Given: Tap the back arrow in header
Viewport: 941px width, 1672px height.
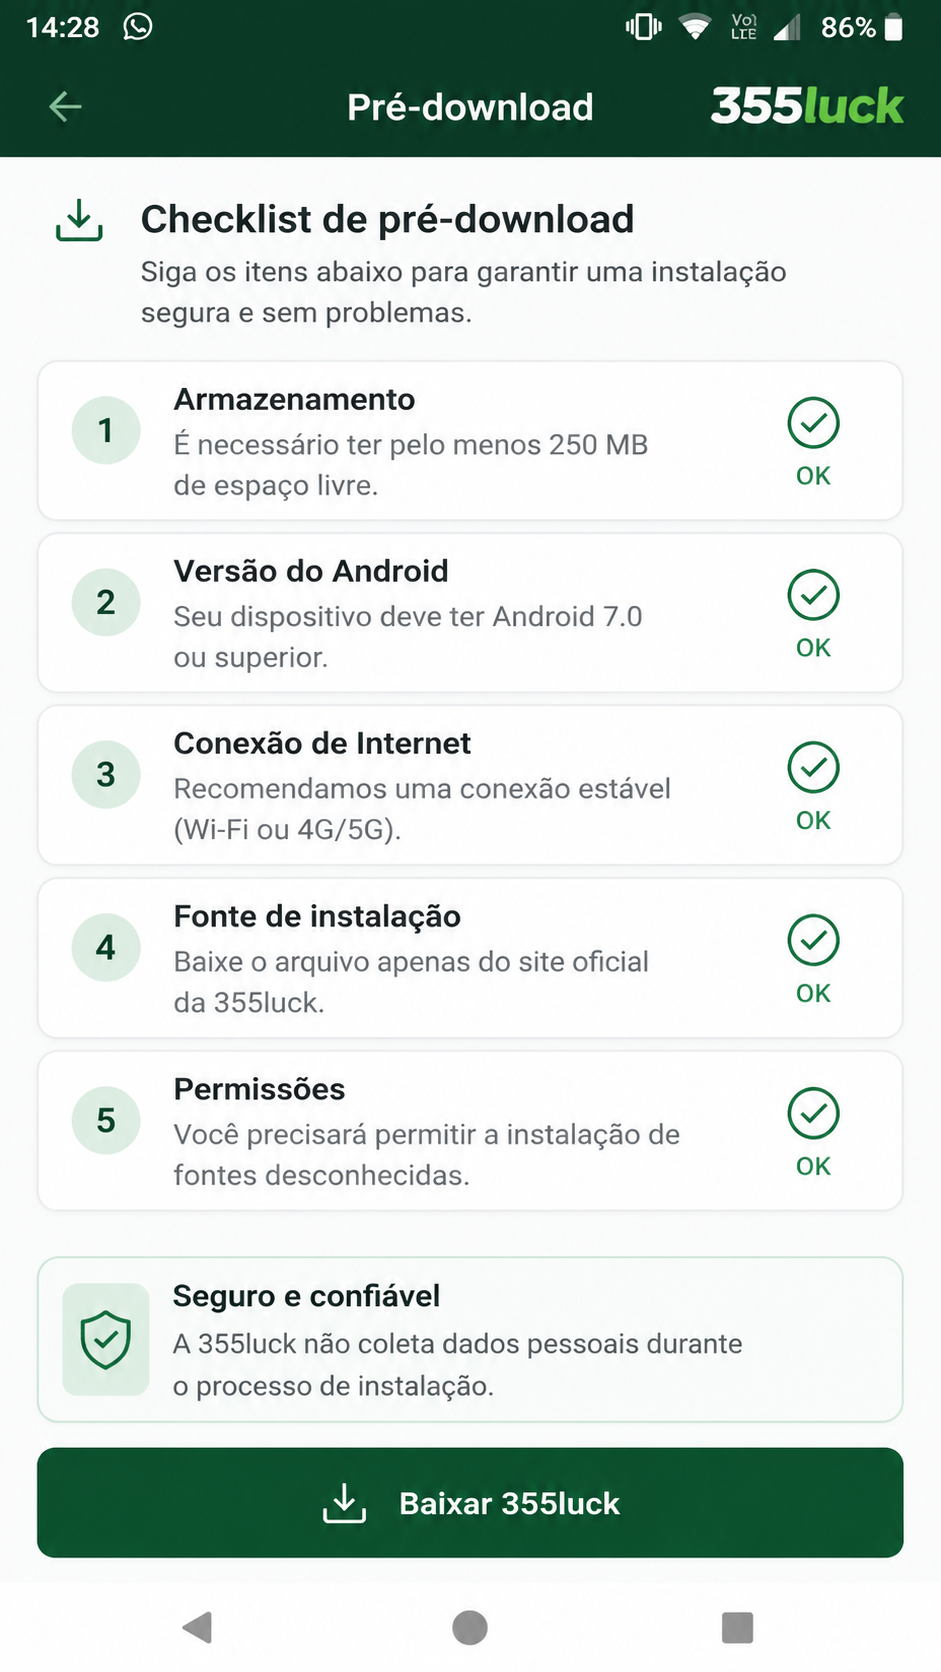Looking at the screenshot, I should click(x=65, y=106).
